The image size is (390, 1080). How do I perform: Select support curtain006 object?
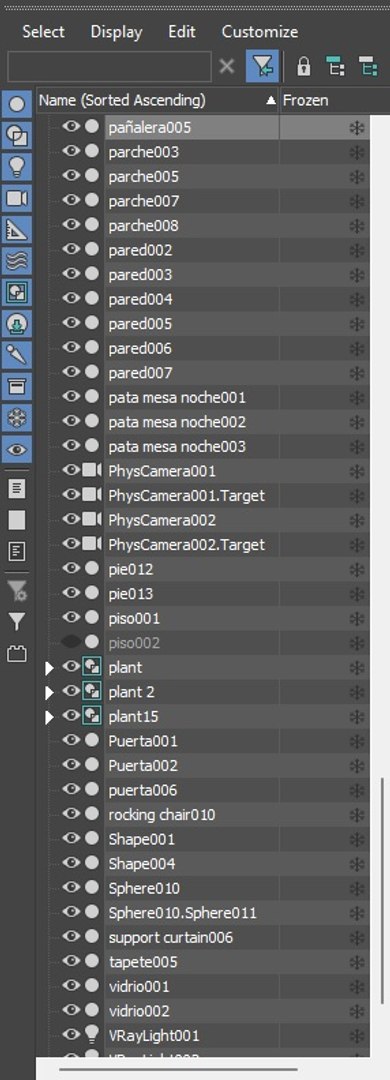point(171,937)
